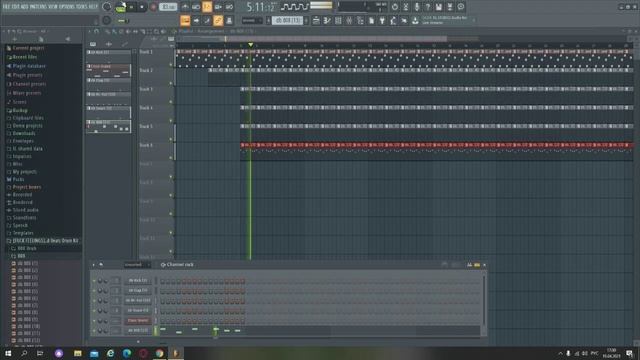Open the ADD menu

[24, 7]
